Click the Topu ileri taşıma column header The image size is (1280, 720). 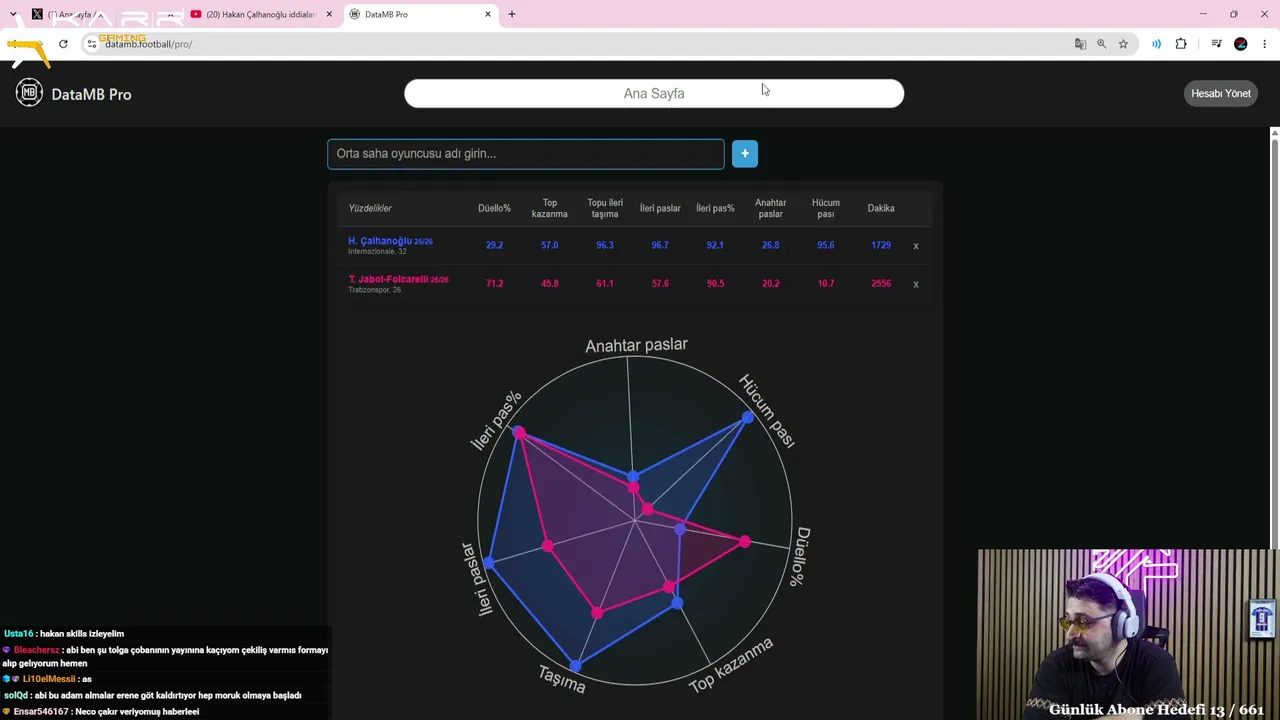605,208
